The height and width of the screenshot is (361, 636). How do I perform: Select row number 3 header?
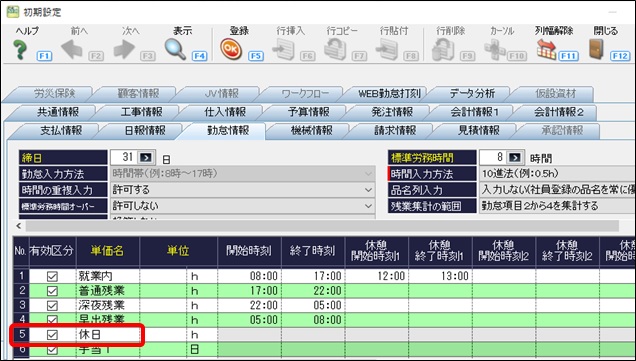coord(21,305)
